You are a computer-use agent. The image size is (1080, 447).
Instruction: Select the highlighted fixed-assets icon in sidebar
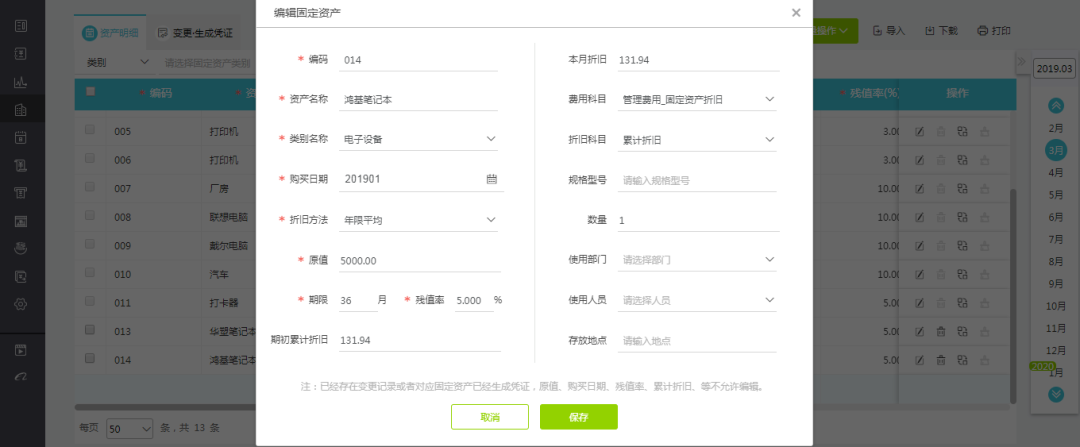[x=21, y=109]
